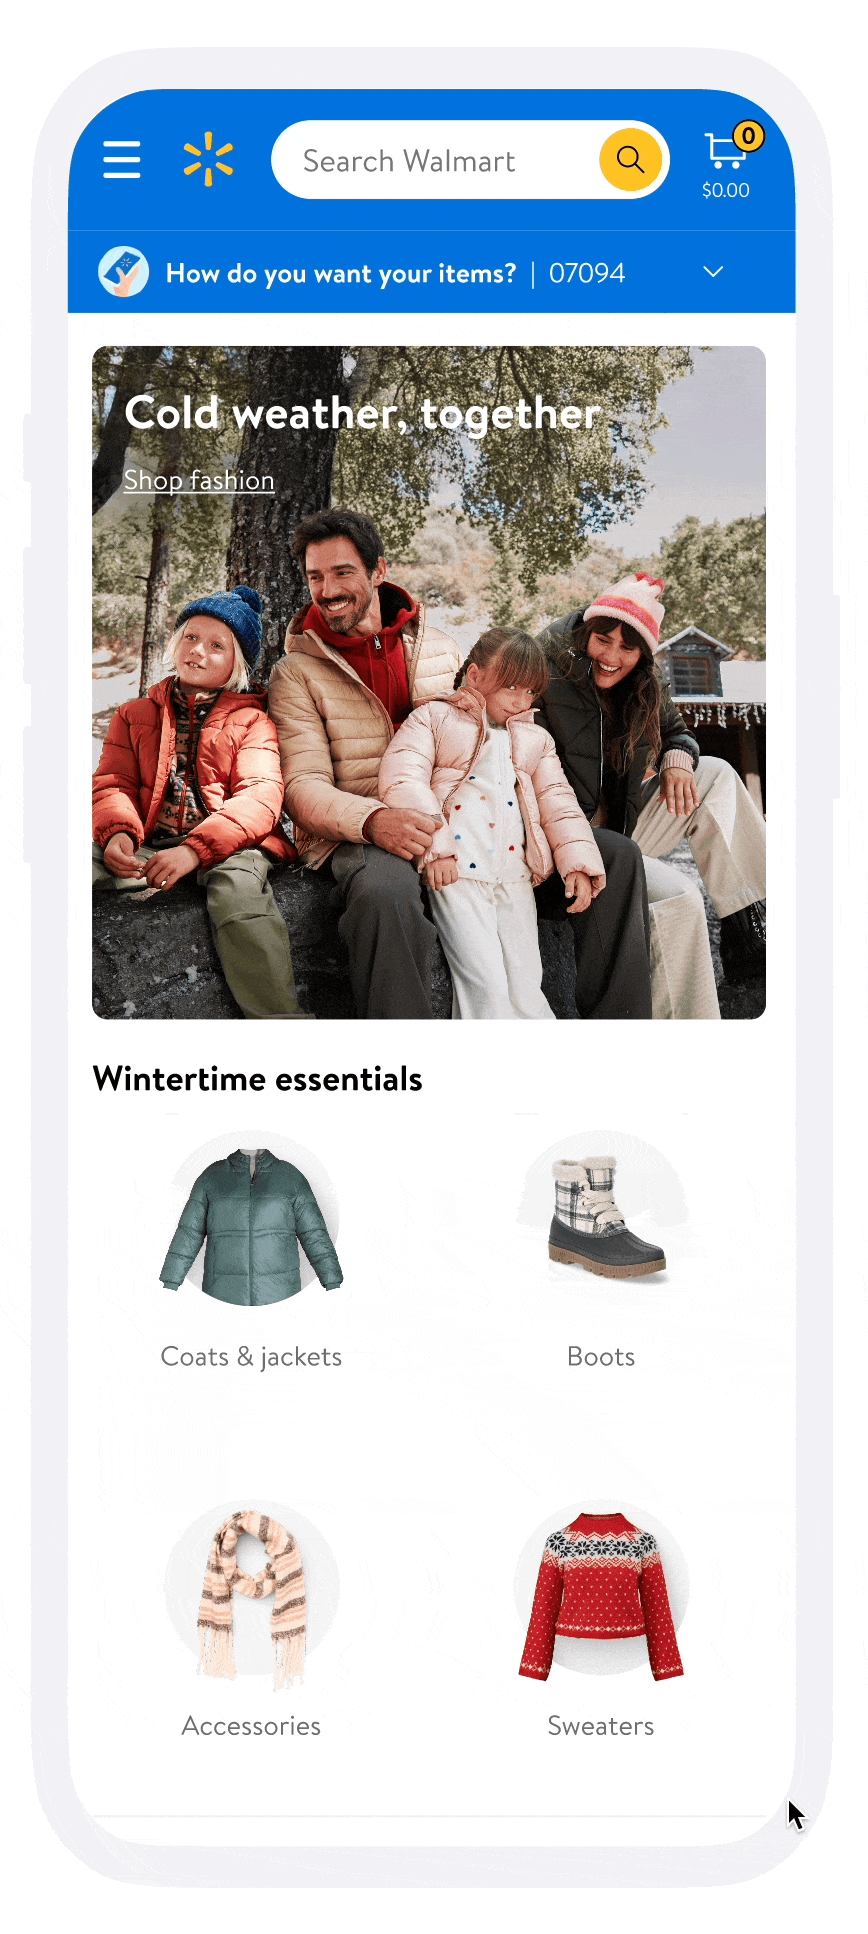Click the Boots text label
This screenshot has height=1934, width=868.
pyautogui.click(x=601, y=1357)
